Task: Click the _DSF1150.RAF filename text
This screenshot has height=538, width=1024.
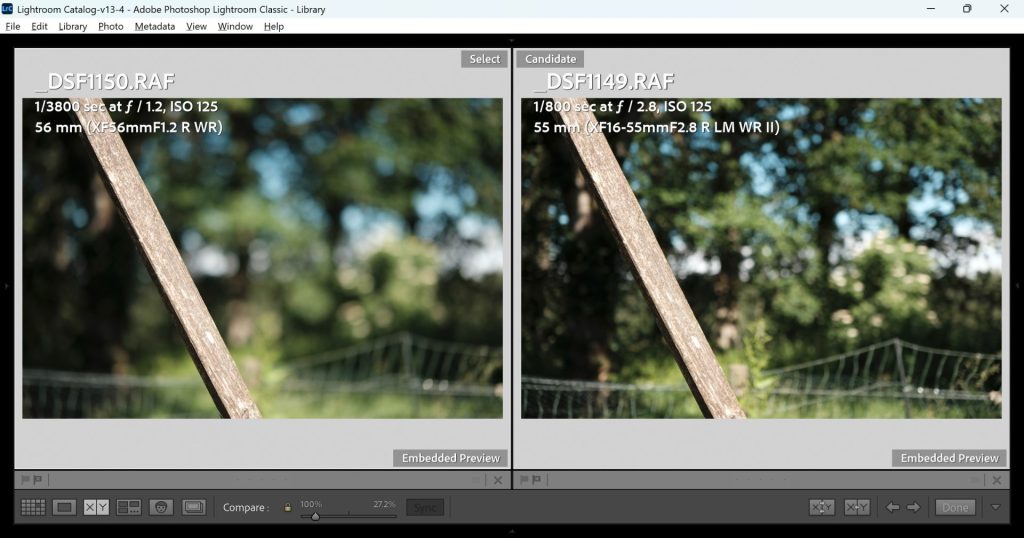Action: pos(106,82)
